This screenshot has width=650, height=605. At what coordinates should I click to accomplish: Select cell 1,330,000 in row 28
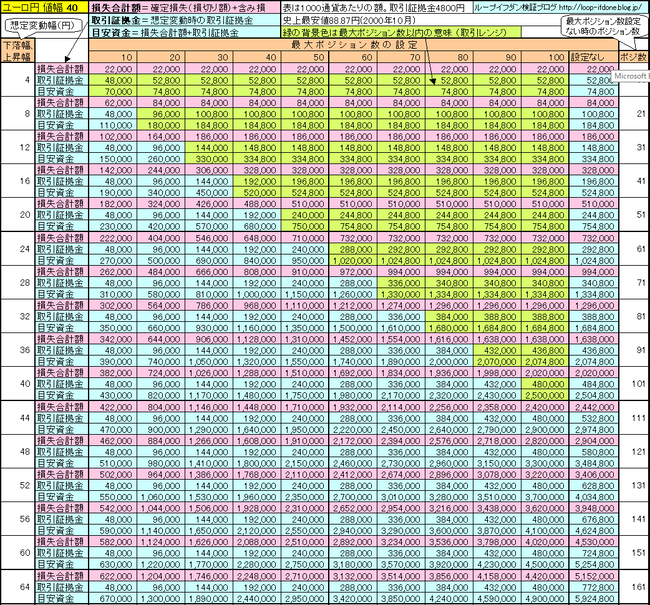coord(401,294)
